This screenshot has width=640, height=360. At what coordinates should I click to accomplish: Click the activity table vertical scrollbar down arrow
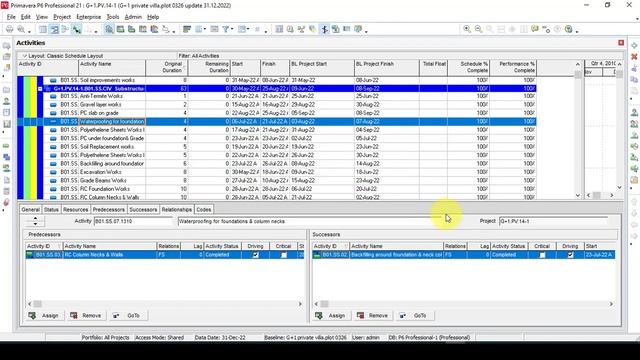(578, 196)
